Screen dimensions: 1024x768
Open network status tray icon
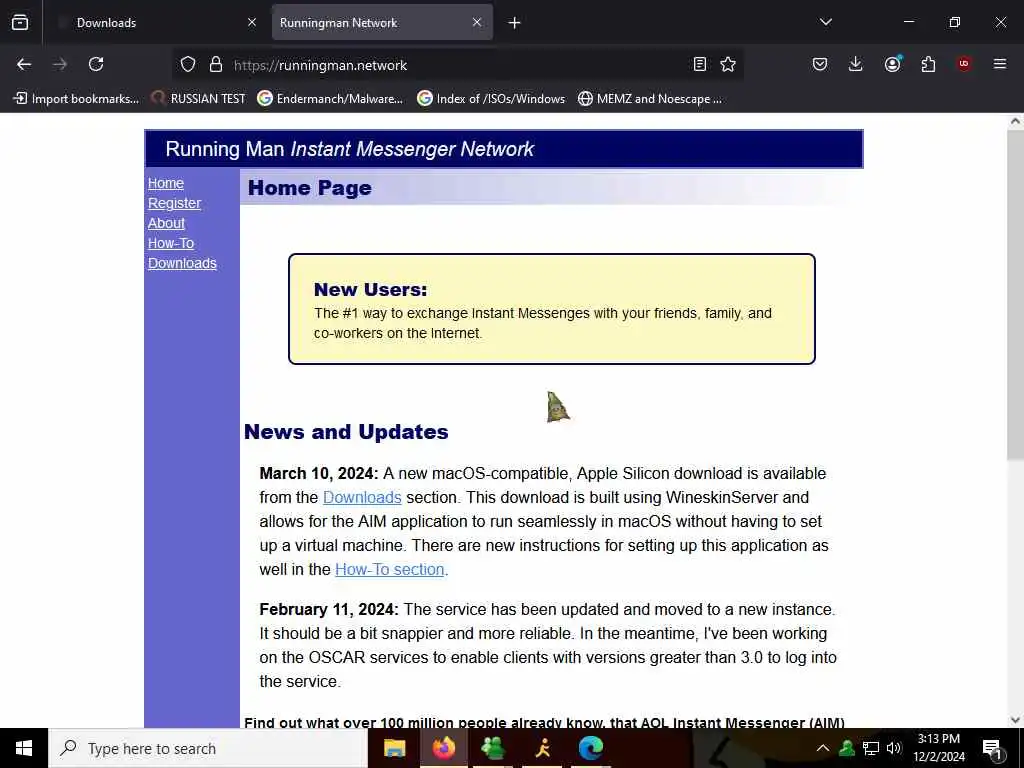coord(871,748)
